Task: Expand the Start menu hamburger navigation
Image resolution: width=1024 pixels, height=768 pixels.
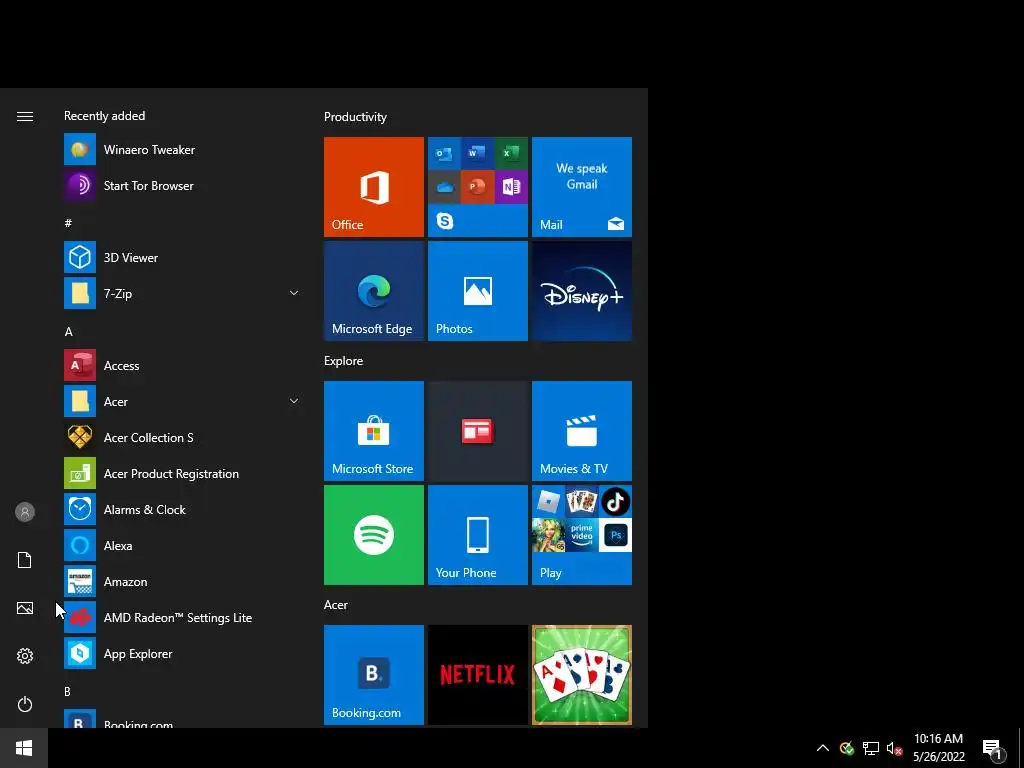Action: pyautogui.click(x=25, y=116)
